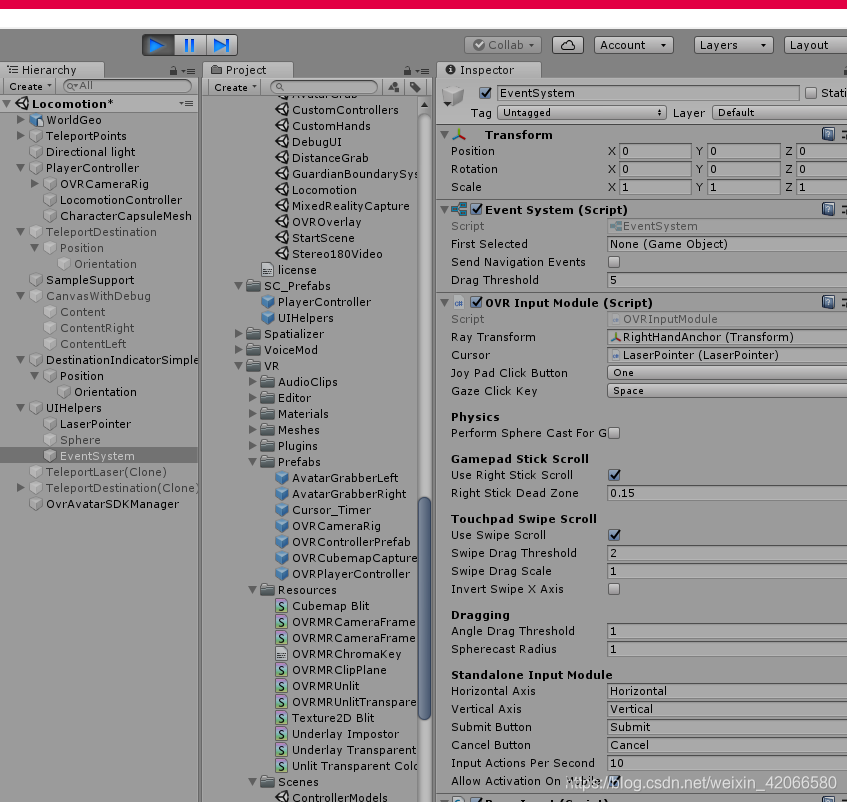The height and width of the screenshot is (802, 847).
Task: Collapse the SC_Prefabs folder
Action: [238, 286]
